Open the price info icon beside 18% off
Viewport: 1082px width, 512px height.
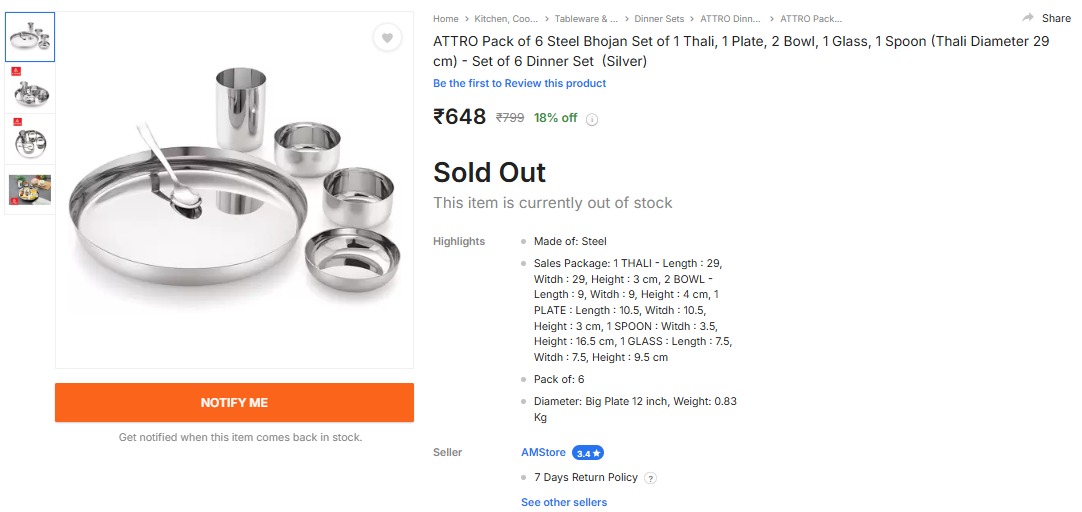pos(592,119)
